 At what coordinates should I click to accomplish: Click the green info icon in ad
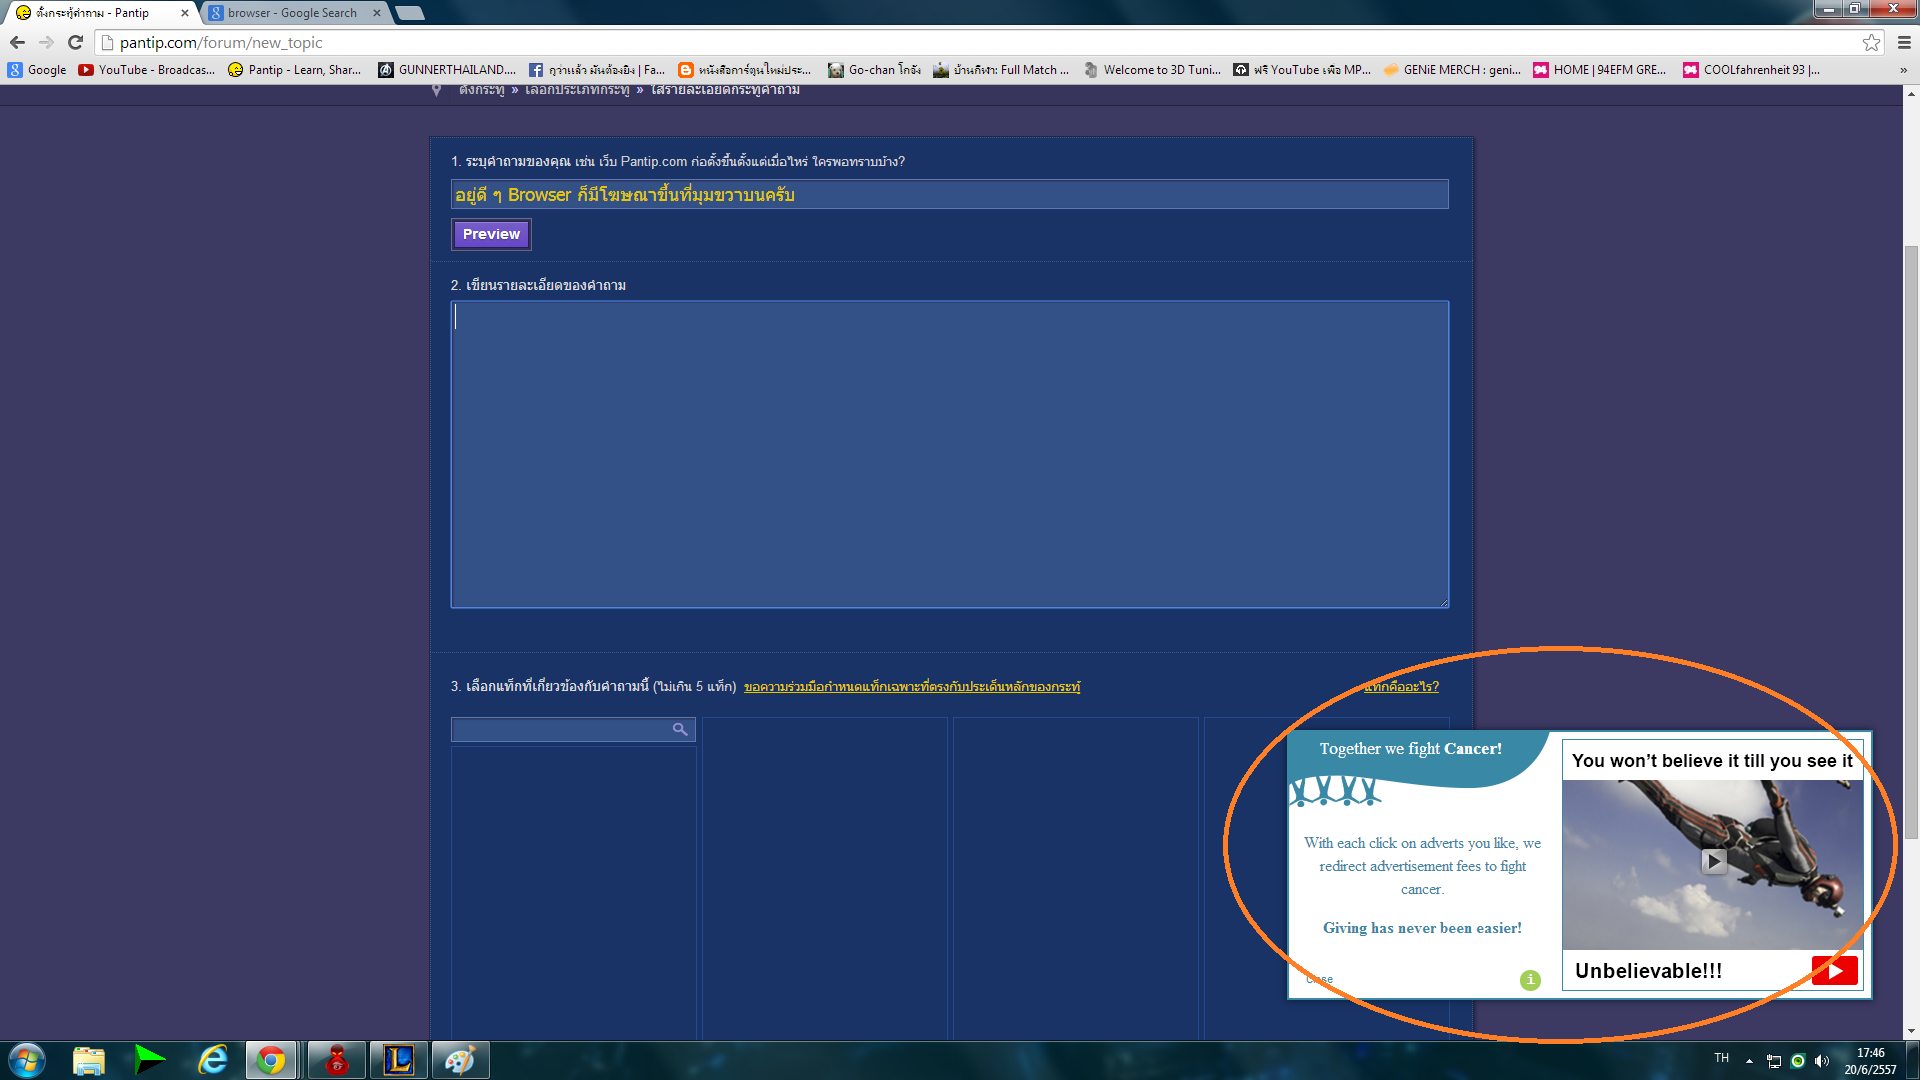(x=1530, y=980)
